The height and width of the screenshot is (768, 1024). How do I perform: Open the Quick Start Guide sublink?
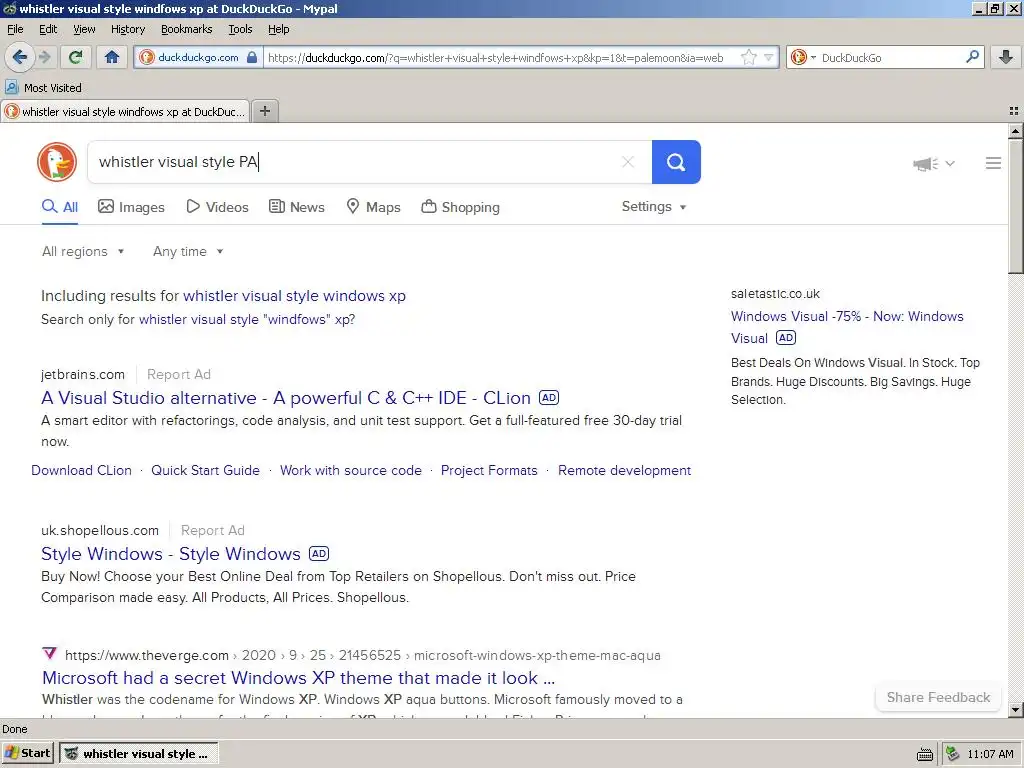[206, 470]
